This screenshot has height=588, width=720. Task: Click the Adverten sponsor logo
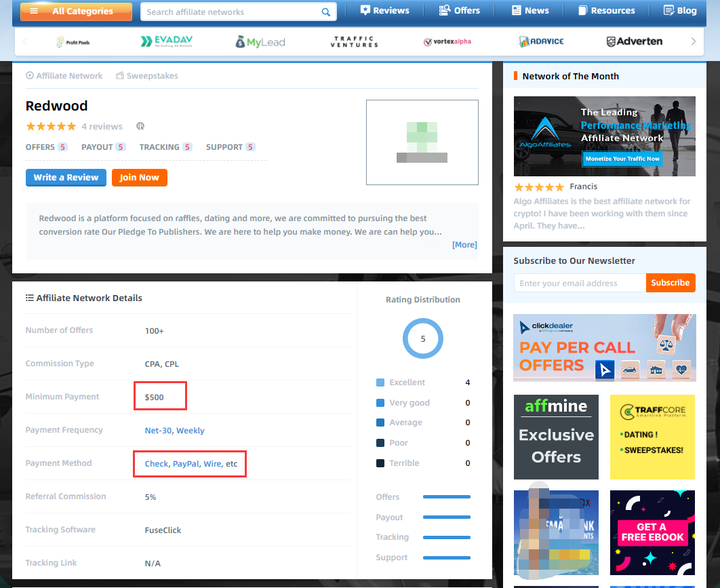pos(634,42)
